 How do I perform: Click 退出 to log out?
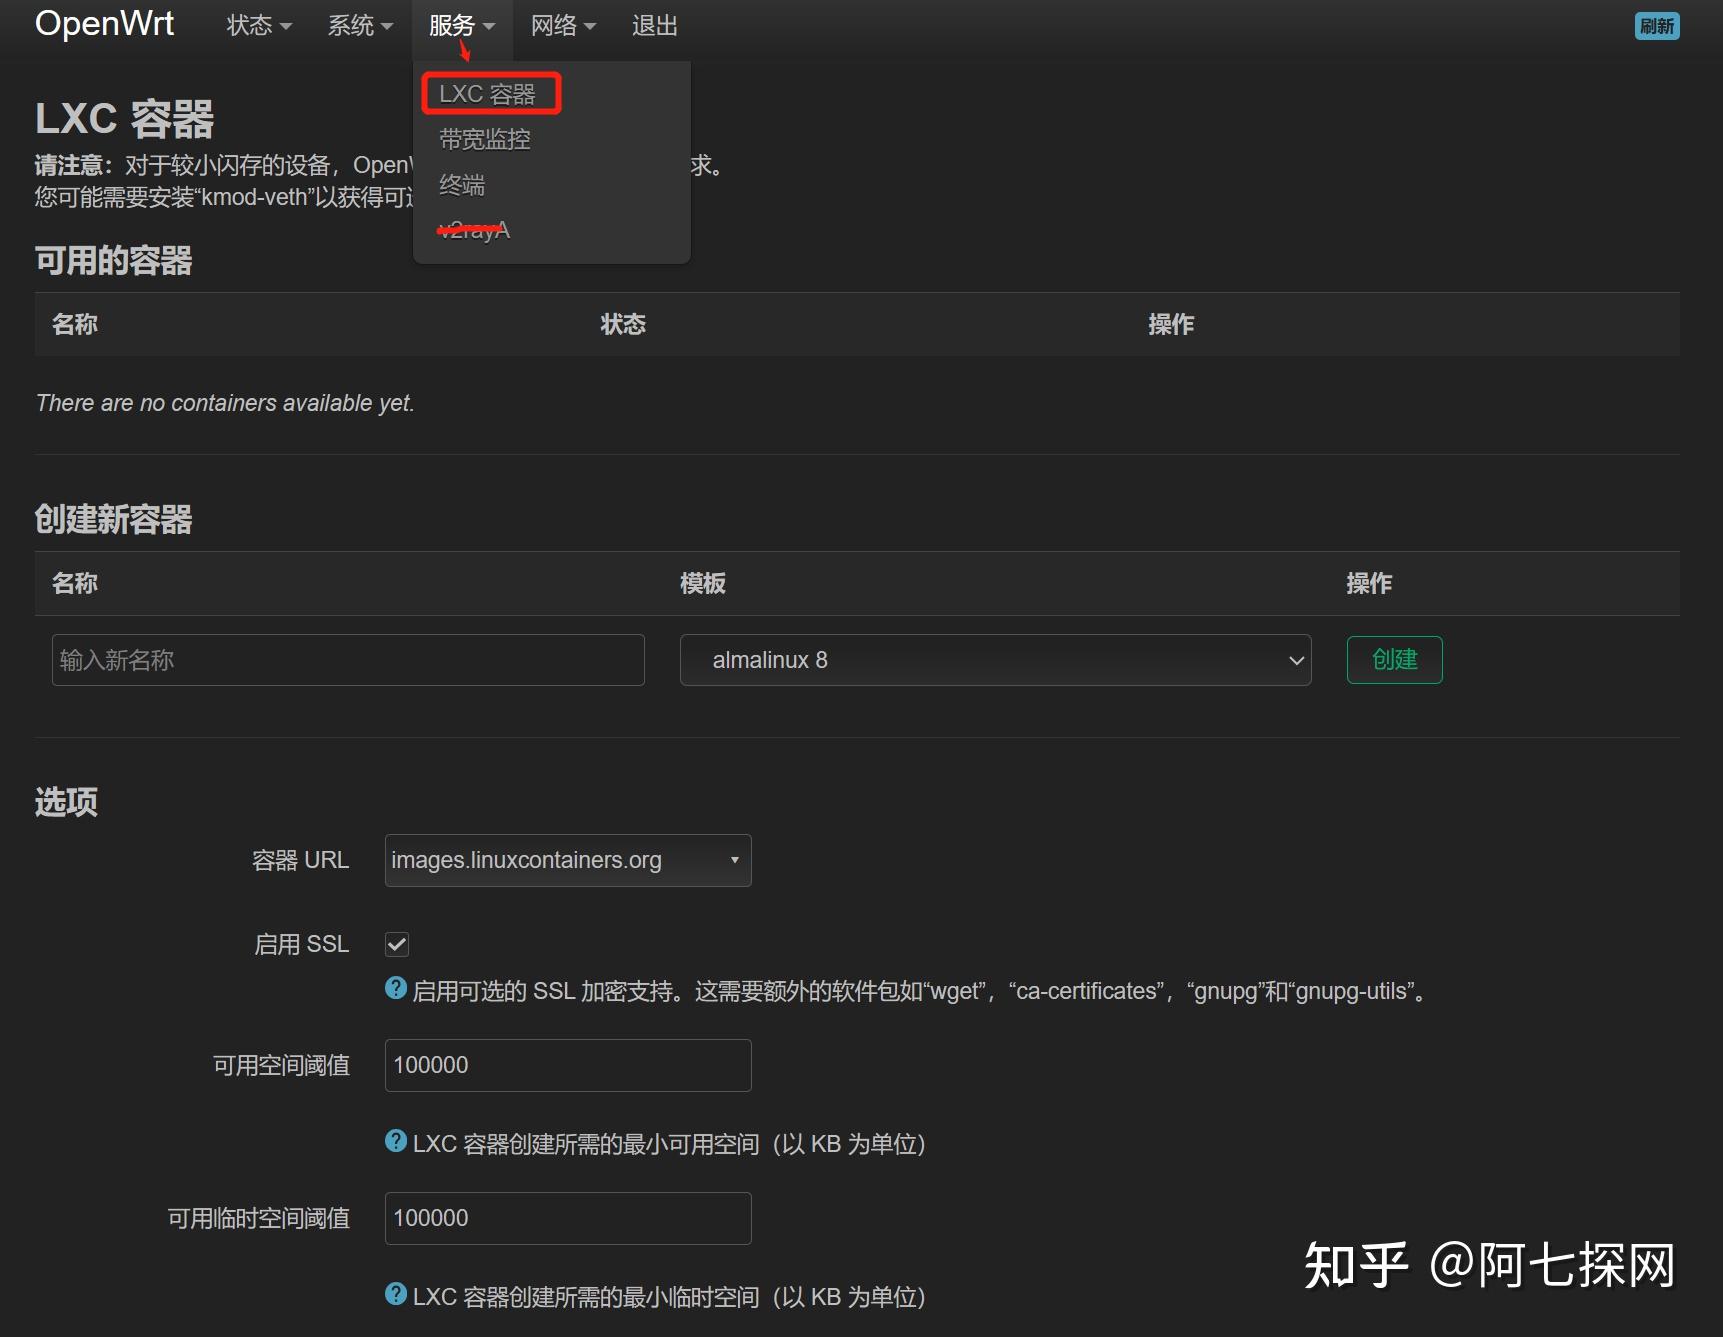pyautogui.click(x=654, y=26)
